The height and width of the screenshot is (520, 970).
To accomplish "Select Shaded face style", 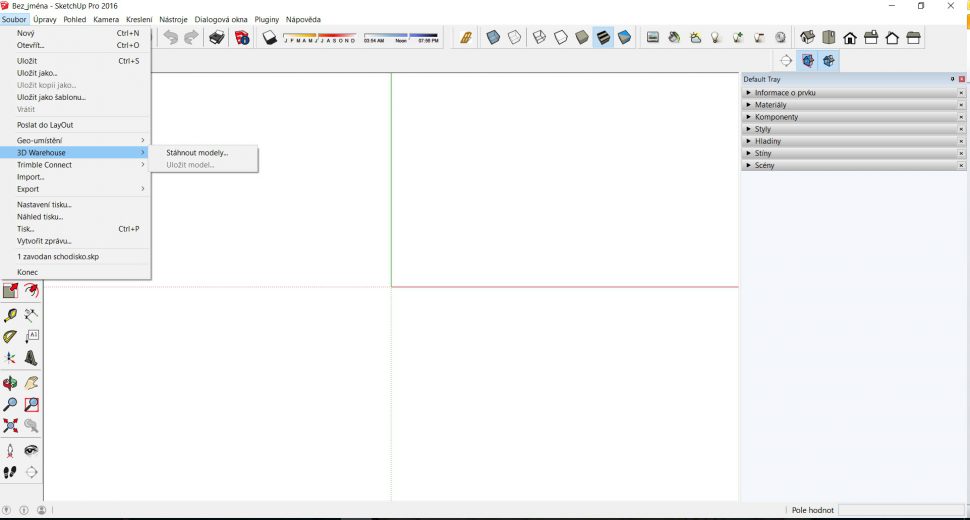I will tap(582, 38).
